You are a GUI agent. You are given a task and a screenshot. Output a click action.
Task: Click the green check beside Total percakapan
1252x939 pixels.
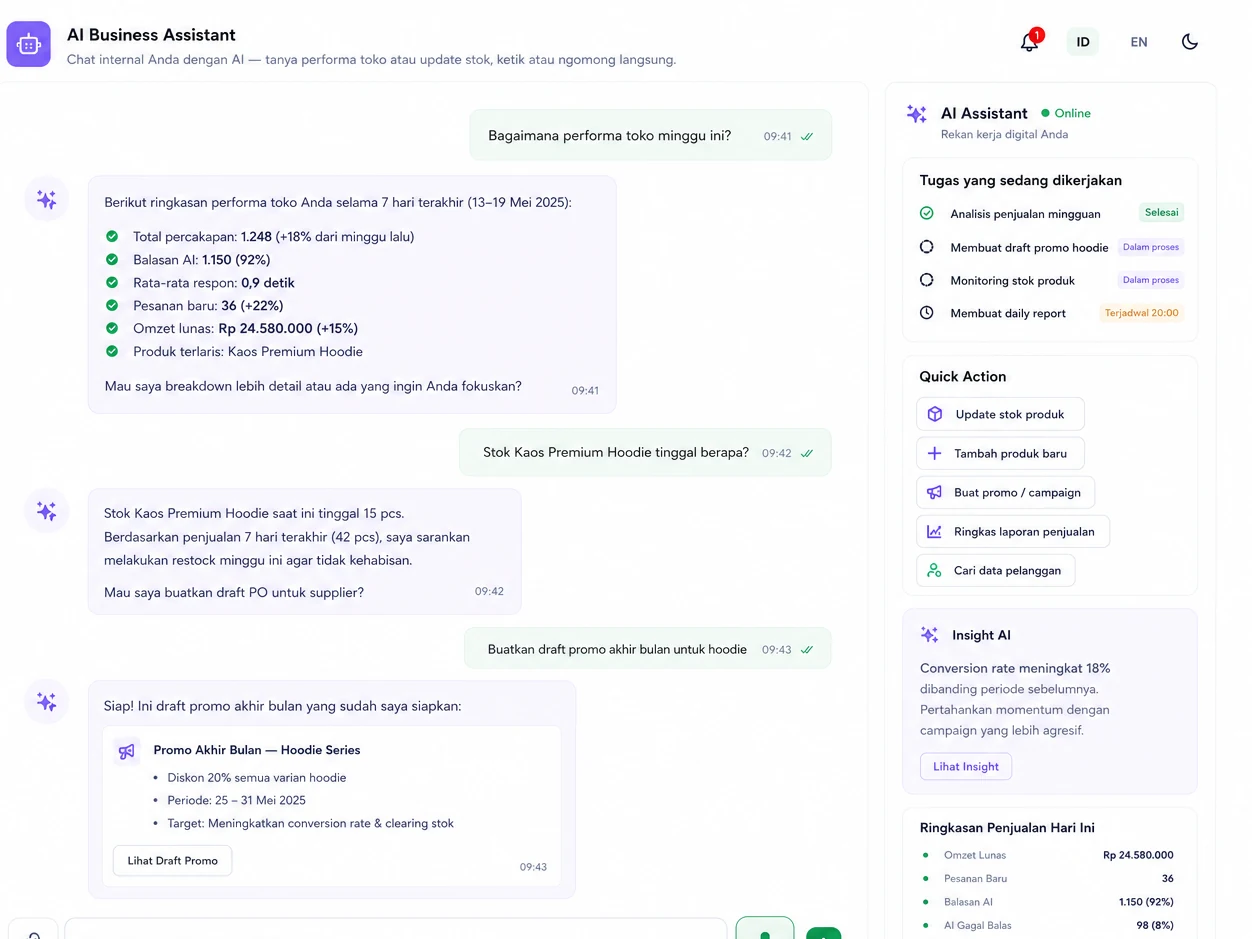(x=112, y=237)
